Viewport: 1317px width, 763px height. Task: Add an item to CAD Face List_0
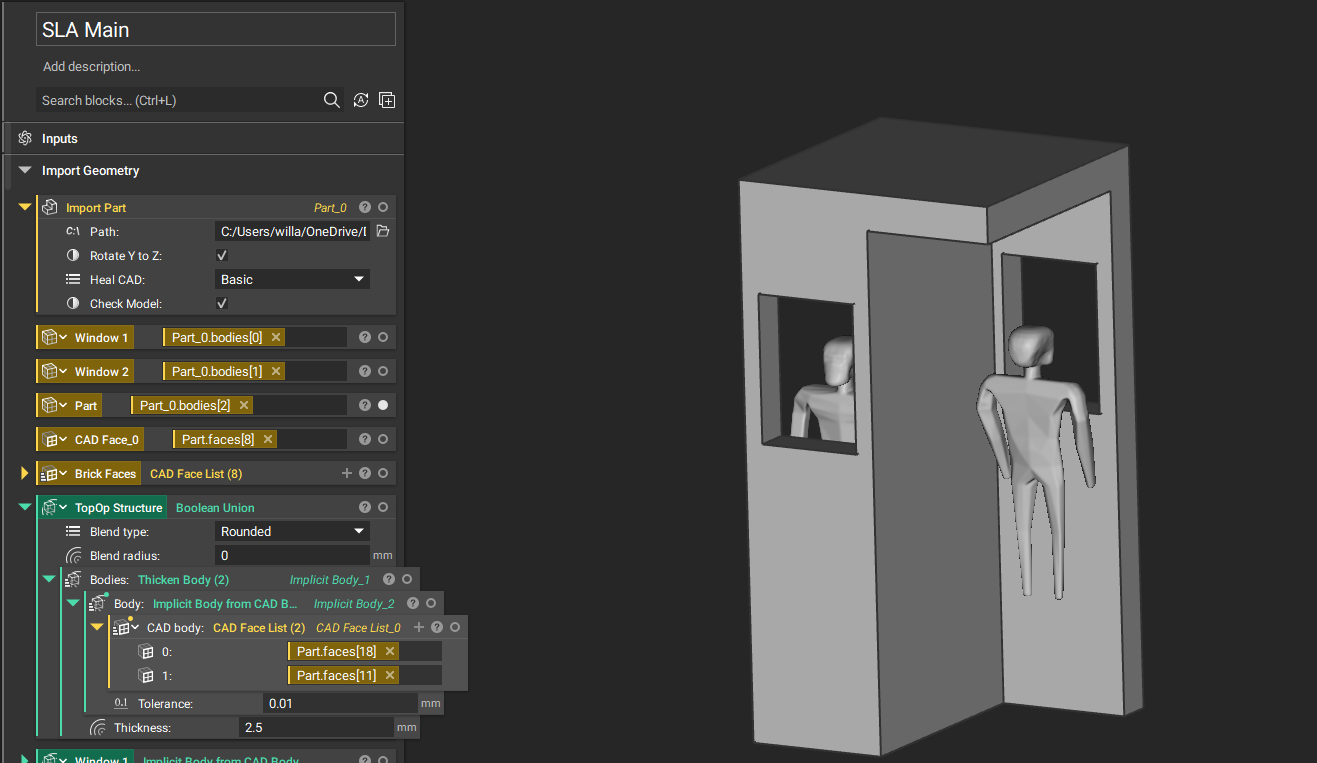pos(419,627)
